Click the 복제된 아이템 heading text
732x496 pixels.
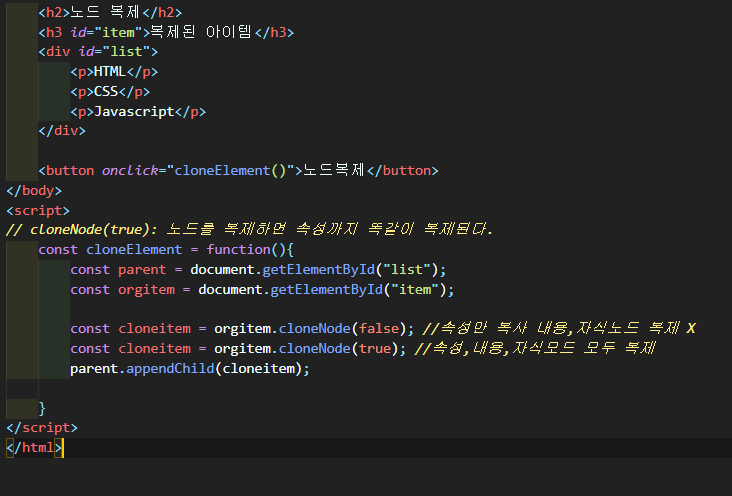(201, 32)
